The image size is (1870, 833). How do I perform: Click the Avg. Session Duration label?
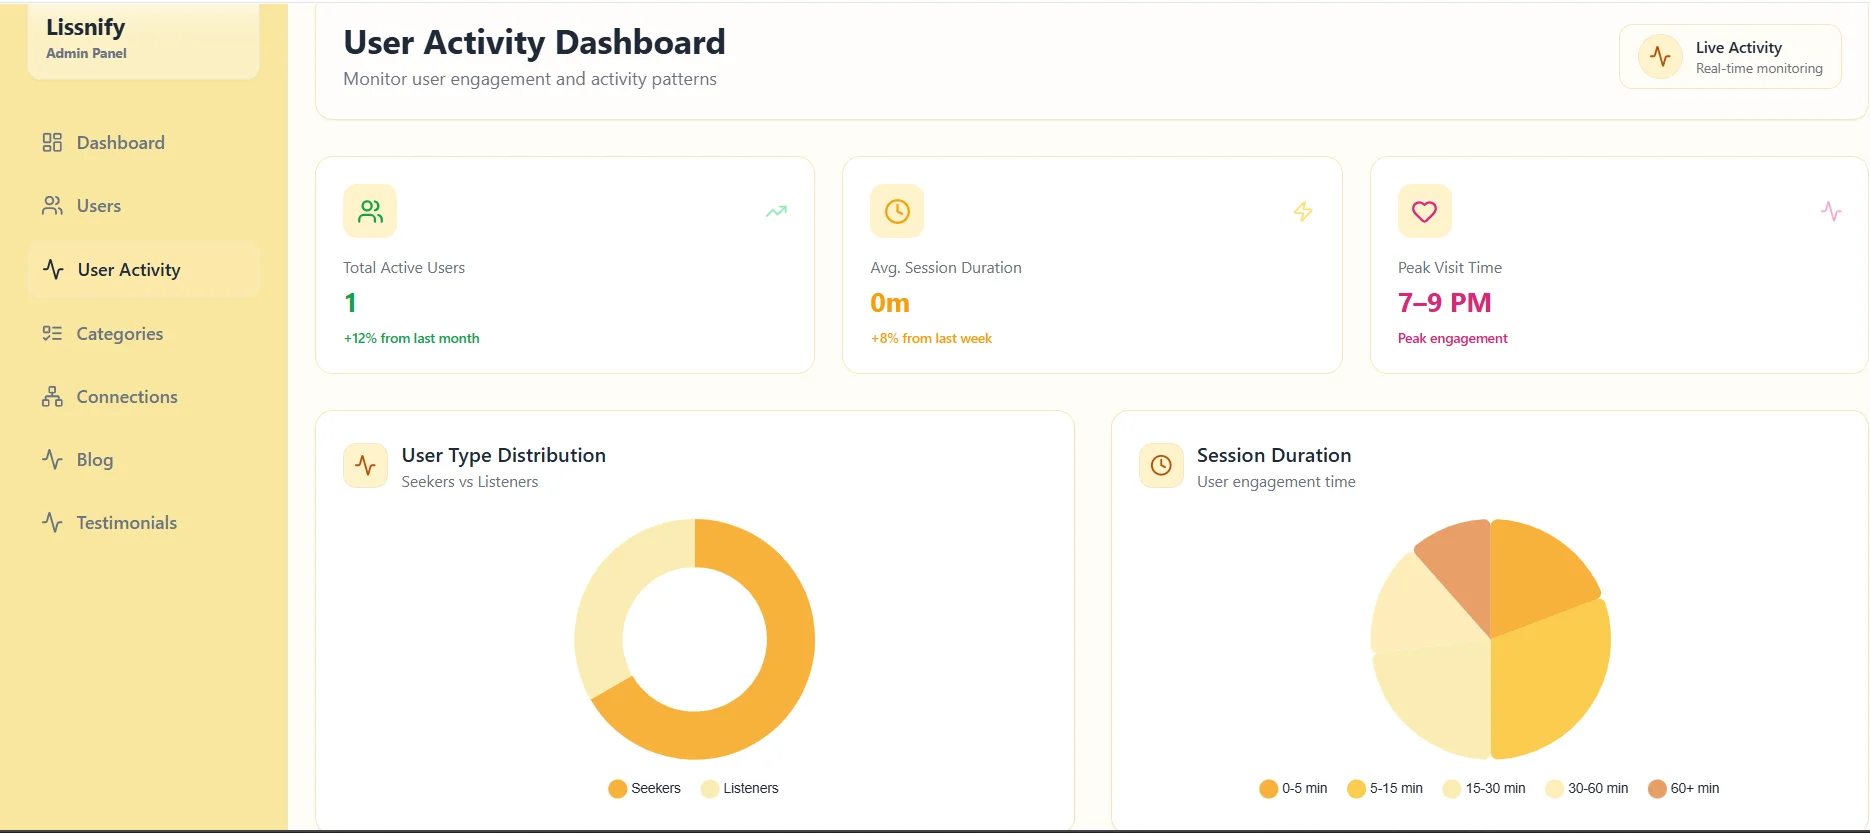[x=946, y=267]
